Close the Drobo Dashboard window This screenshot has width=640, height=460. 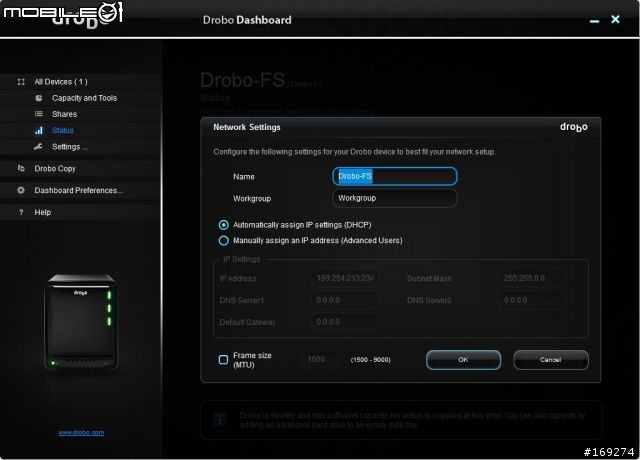(616, 19)
